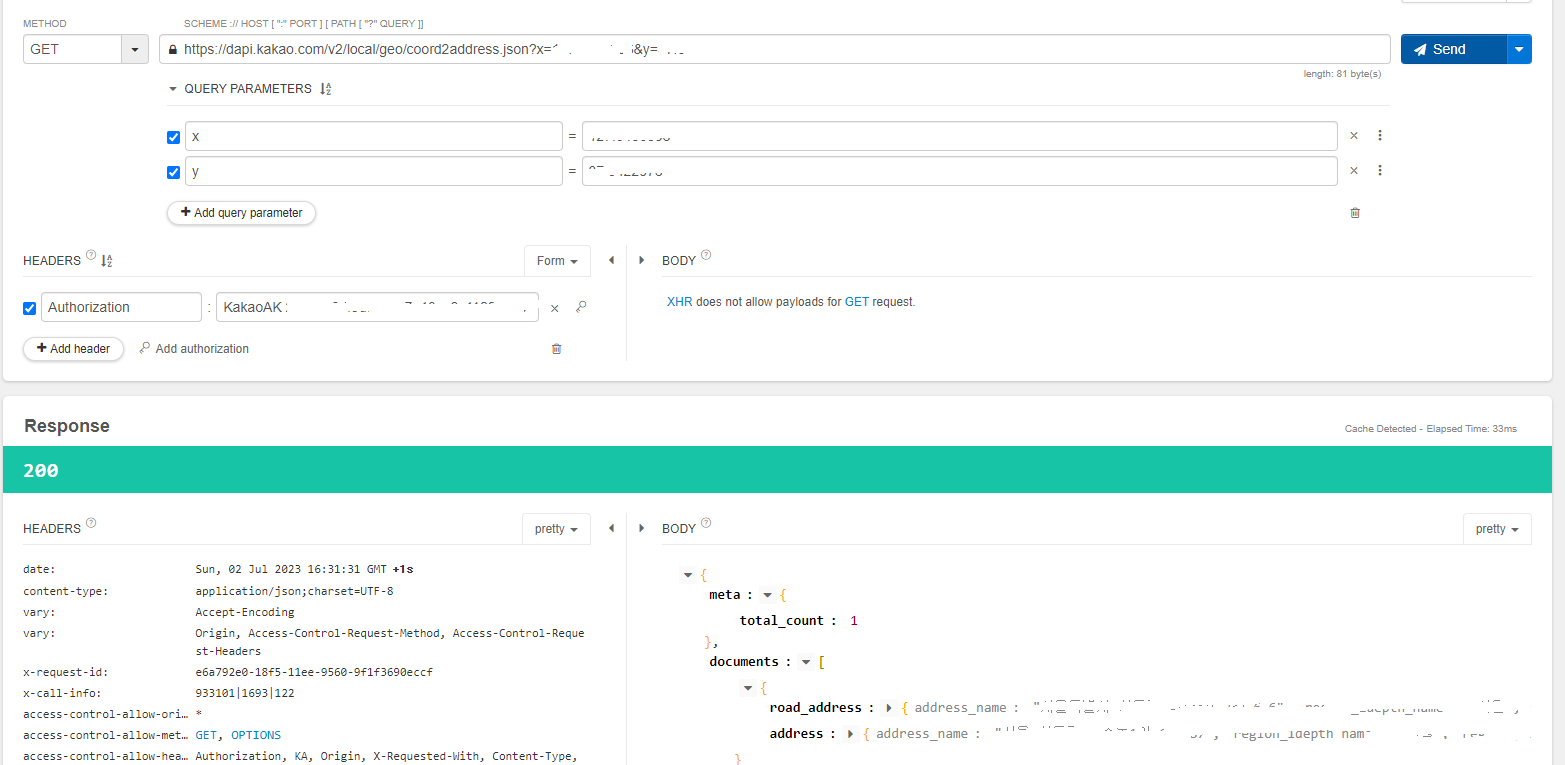Open response body pretty dropdown
The image size is (1565, 765).
coord(1497,529)
